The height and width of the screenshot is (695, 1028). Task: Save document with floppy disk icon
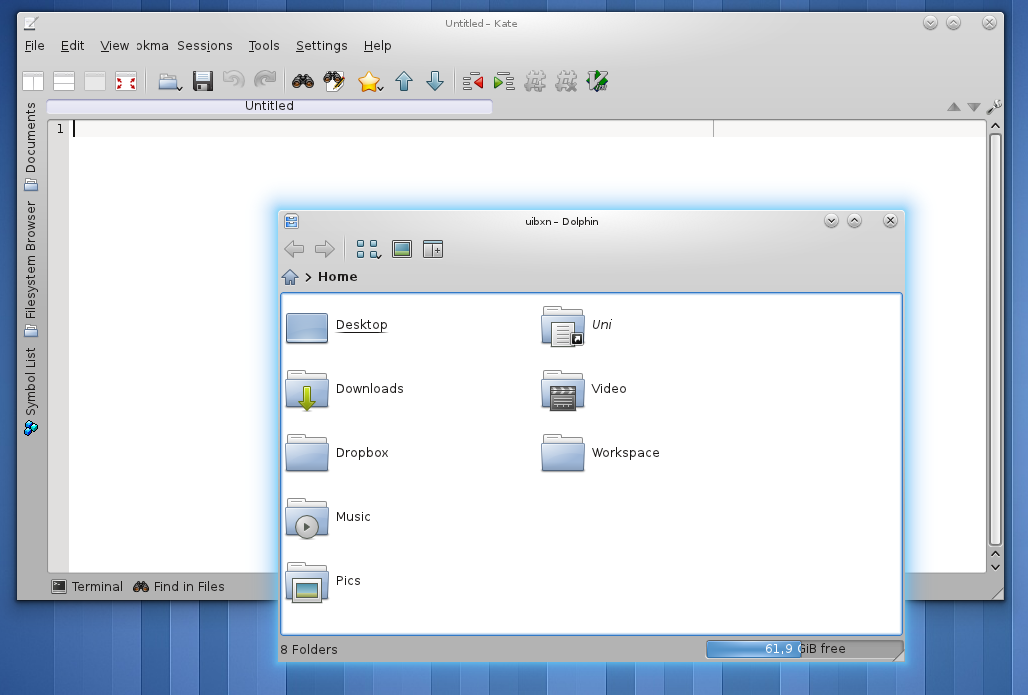click(203, 81)
